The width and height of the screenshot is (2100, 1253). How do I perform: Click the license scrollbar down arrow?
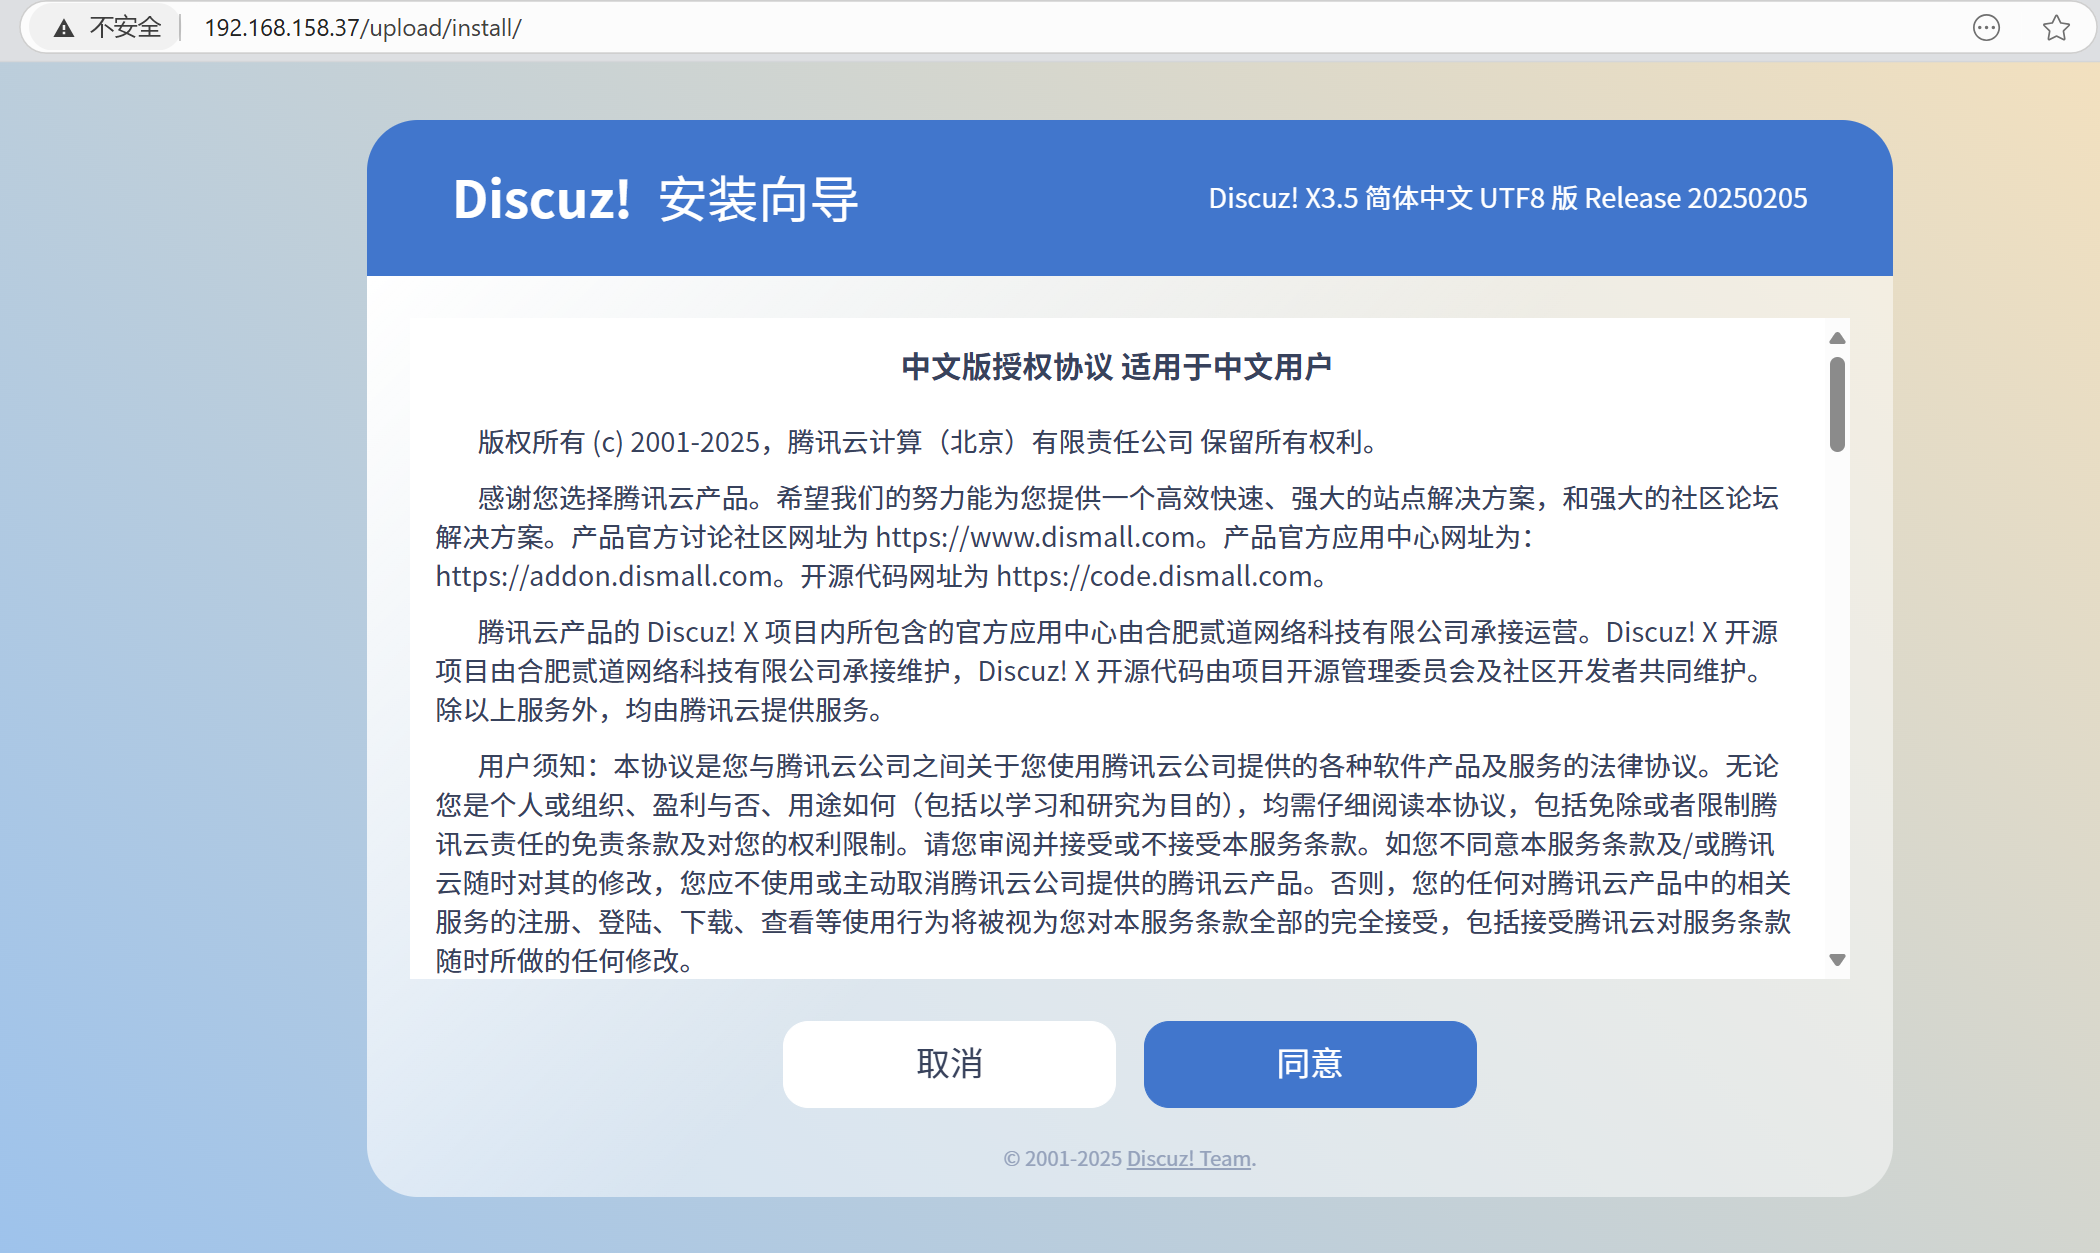coord(1837,960)
